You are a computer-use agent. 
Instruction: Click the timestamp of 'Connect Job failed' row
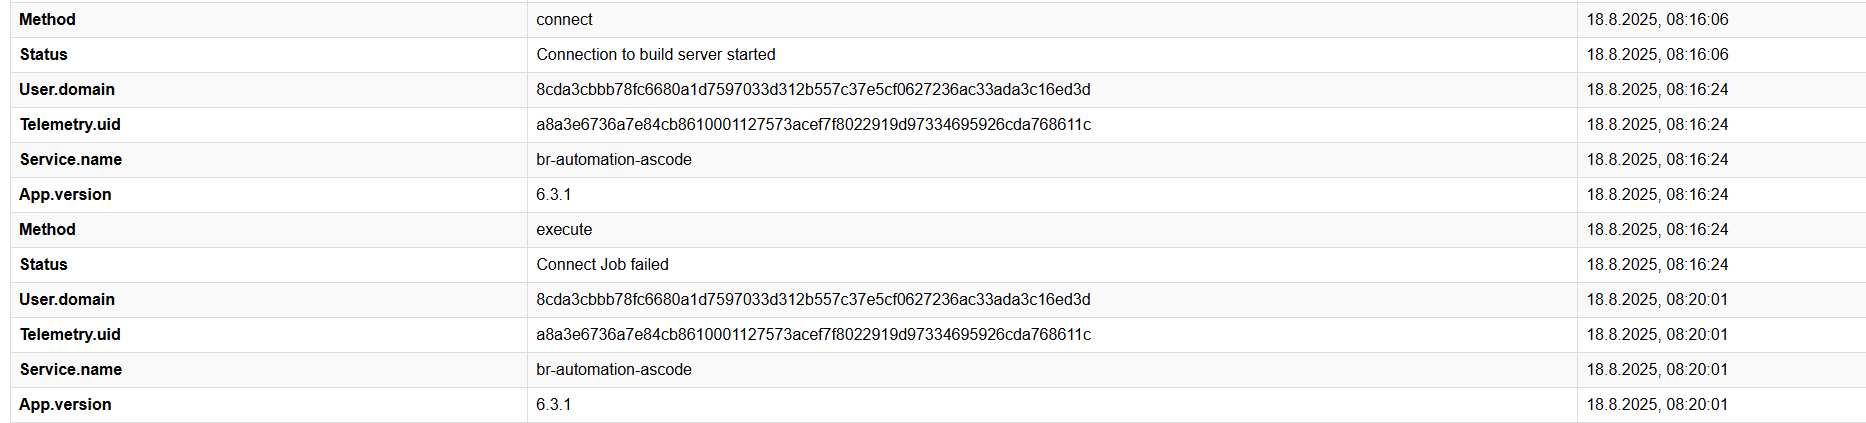(x=1657, y=265)
